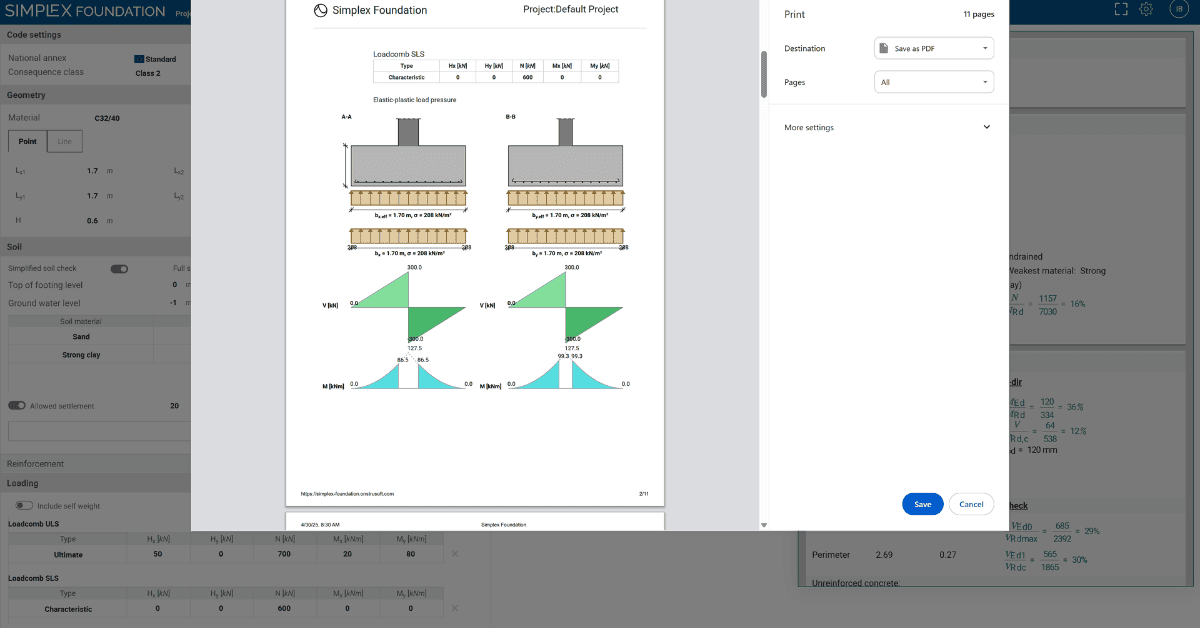
Task: Cancel the print dialog
Action: (971, 504)
